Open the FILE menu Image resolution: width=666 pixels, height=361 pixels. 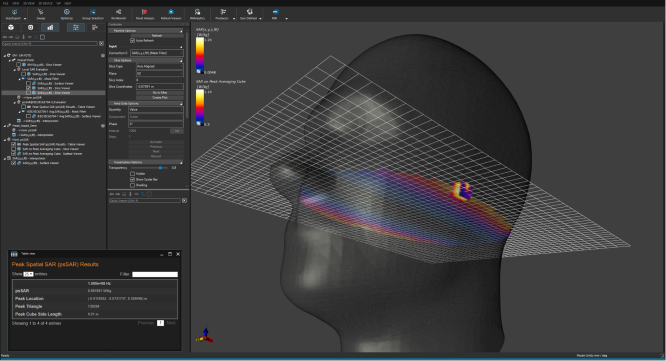pos(6,3)
